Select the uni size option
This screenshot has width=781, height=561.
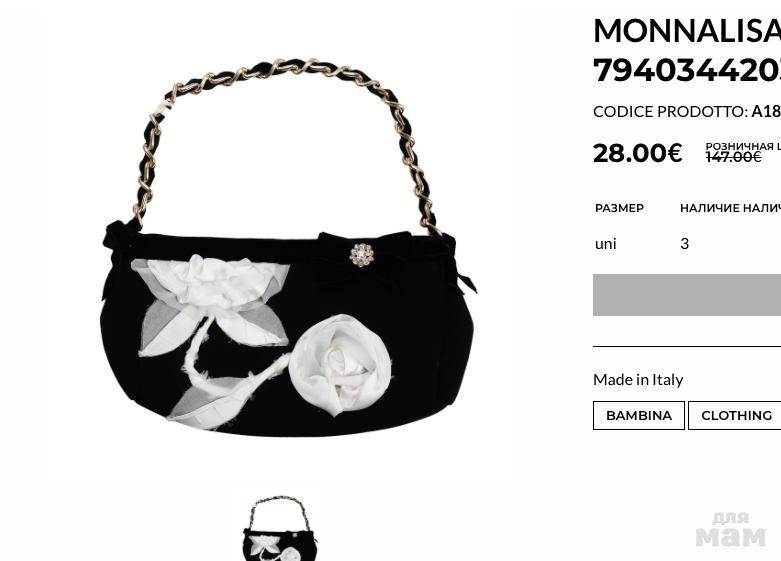click(606, 244)
